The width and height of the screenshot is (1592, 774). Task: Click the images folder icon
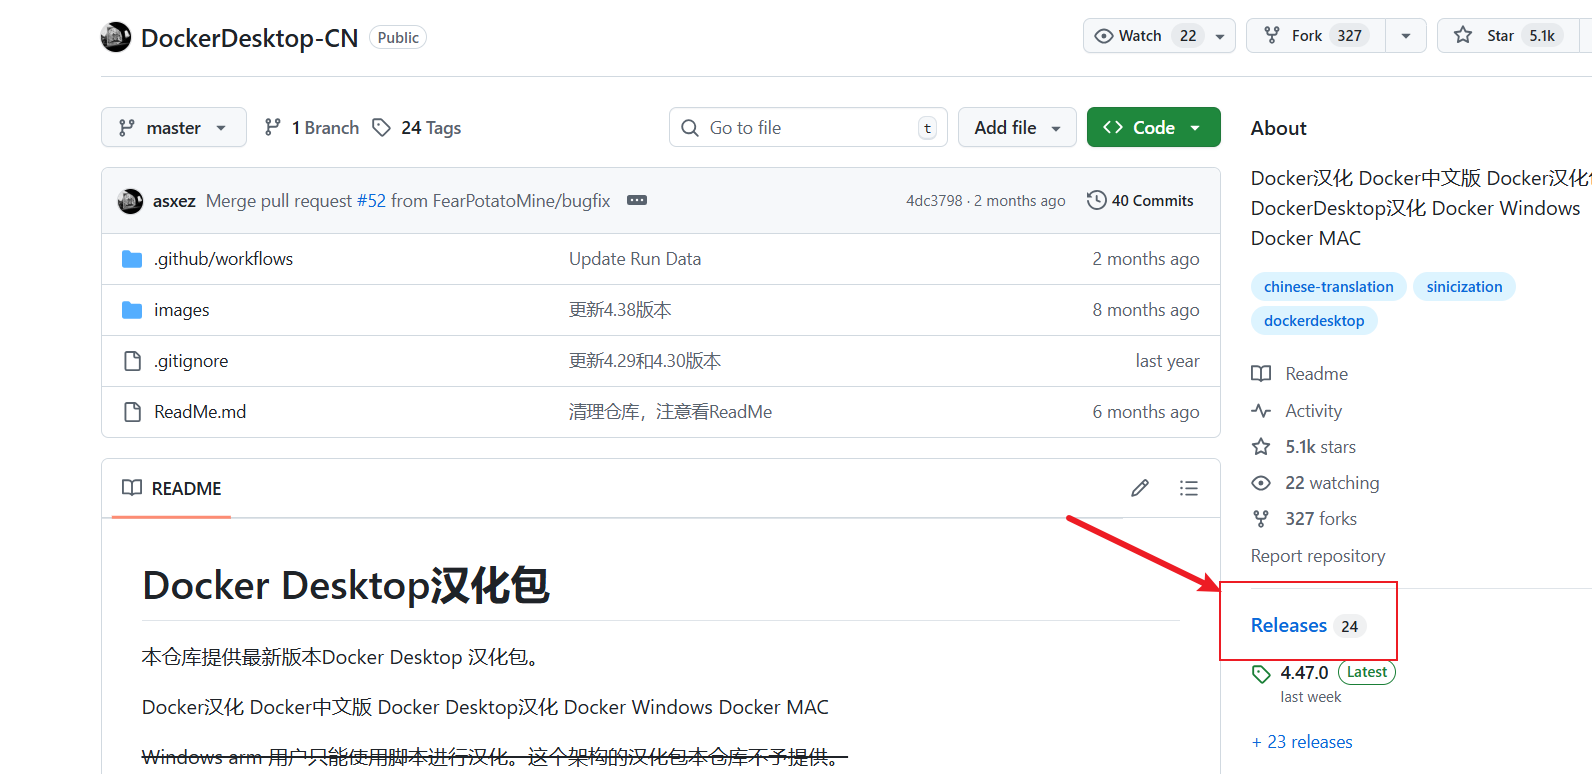(132, 310)
